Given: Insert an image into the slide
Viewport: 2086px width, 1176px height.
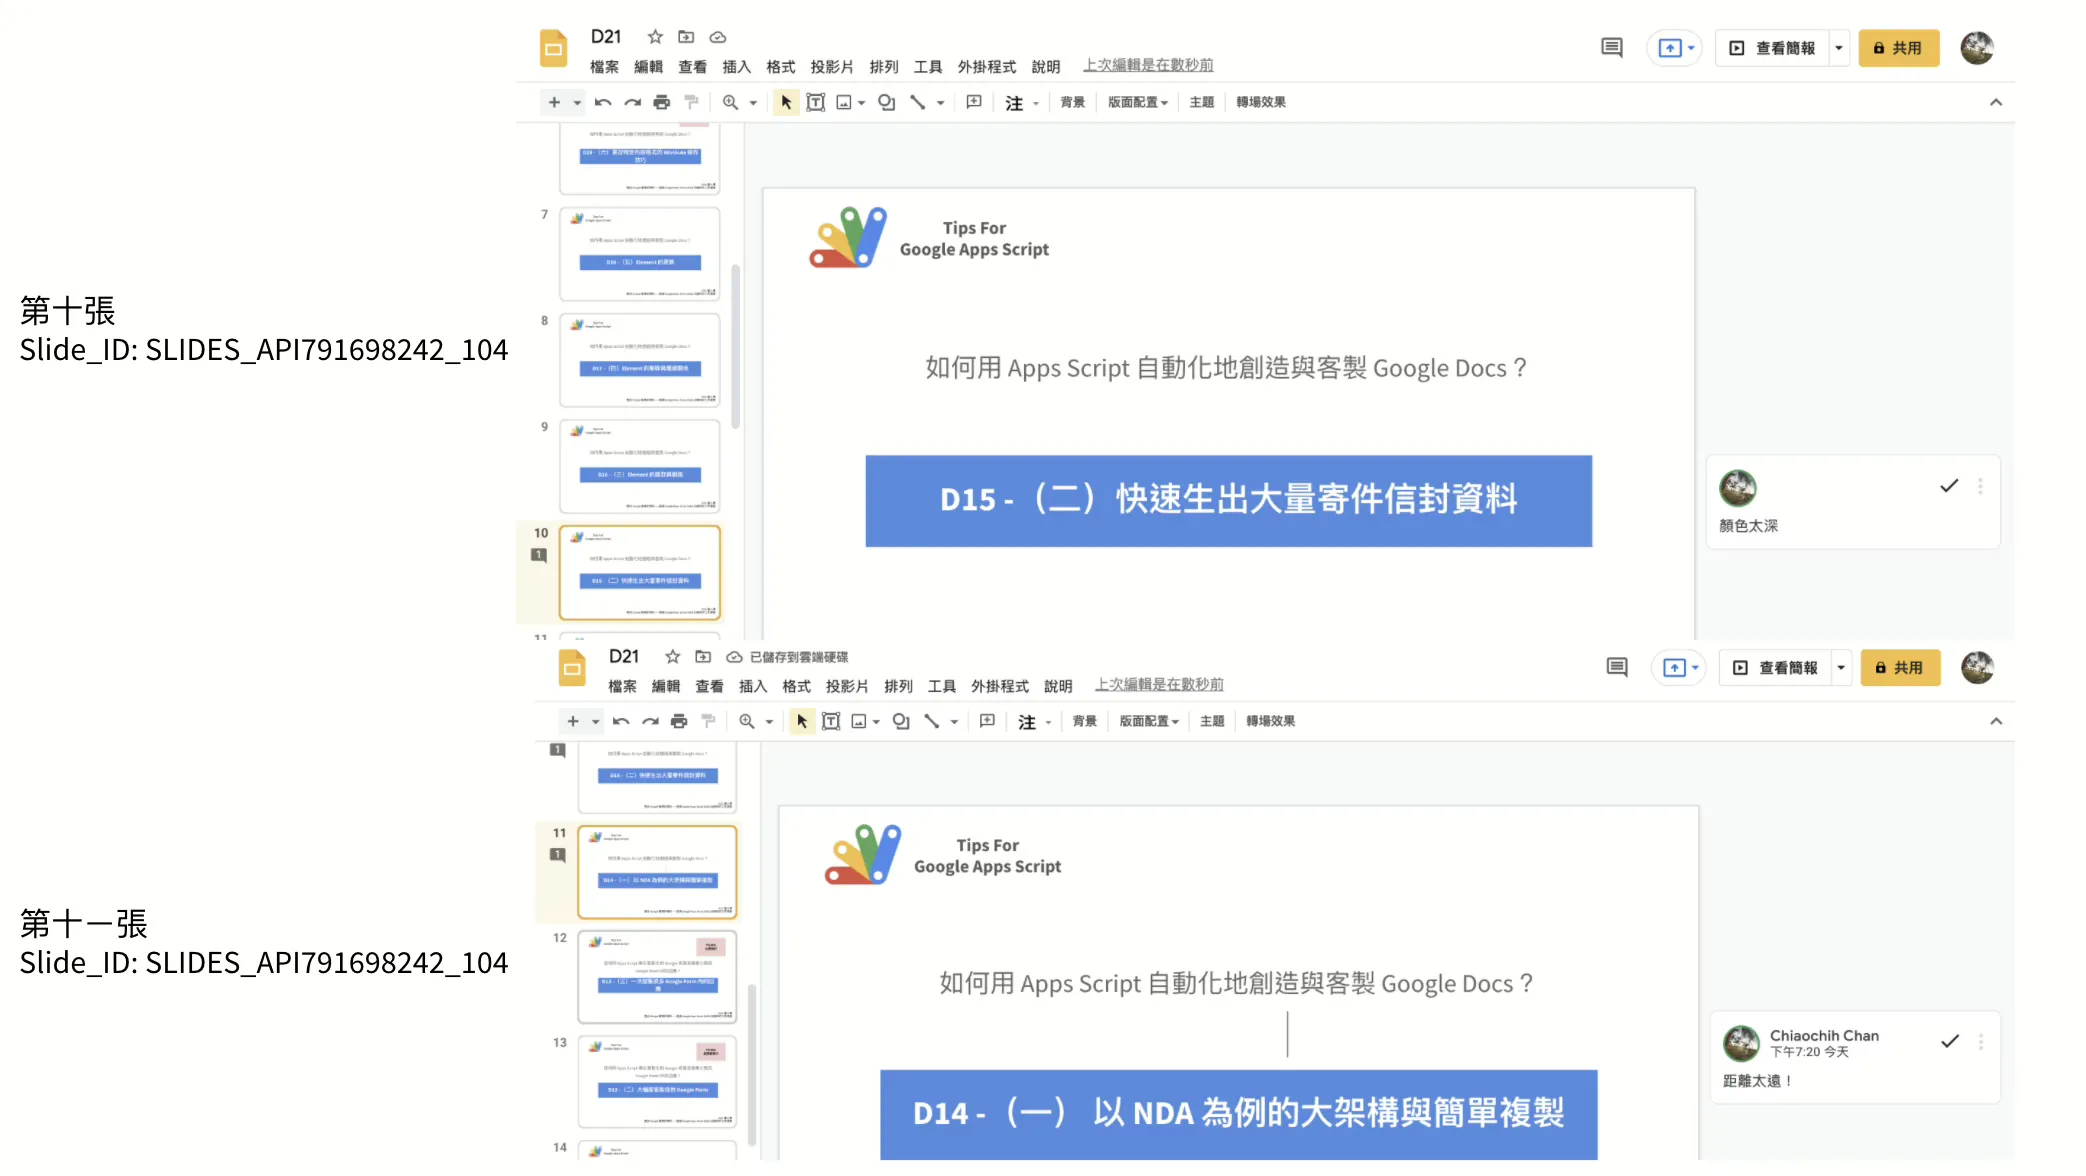Looking at the screenshot, I should [845, 101].
